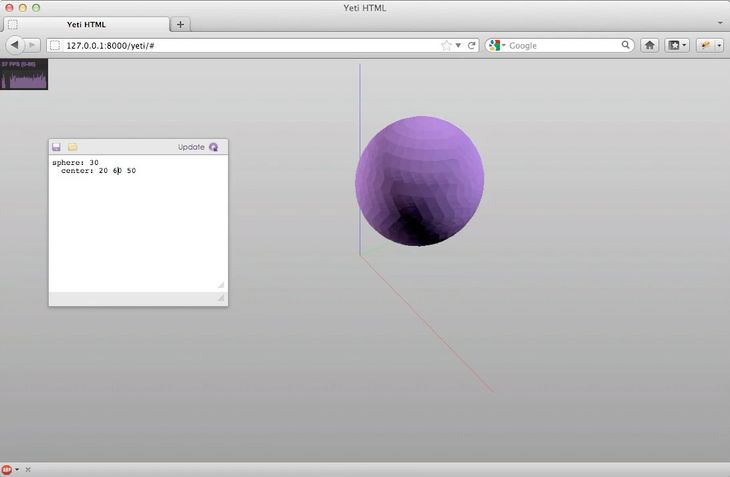The height and width of the screenshot is (477, 730).
Task: Close the add-on bar with X button
Action: point(28,469)
